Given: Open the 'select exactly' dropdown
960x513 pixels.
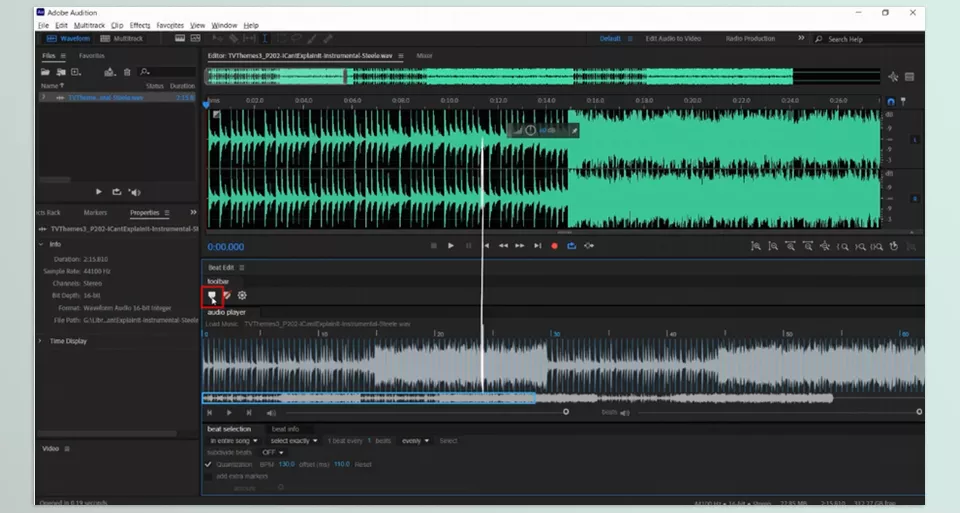Looking at the screenshot, I should tap(294, 441).
